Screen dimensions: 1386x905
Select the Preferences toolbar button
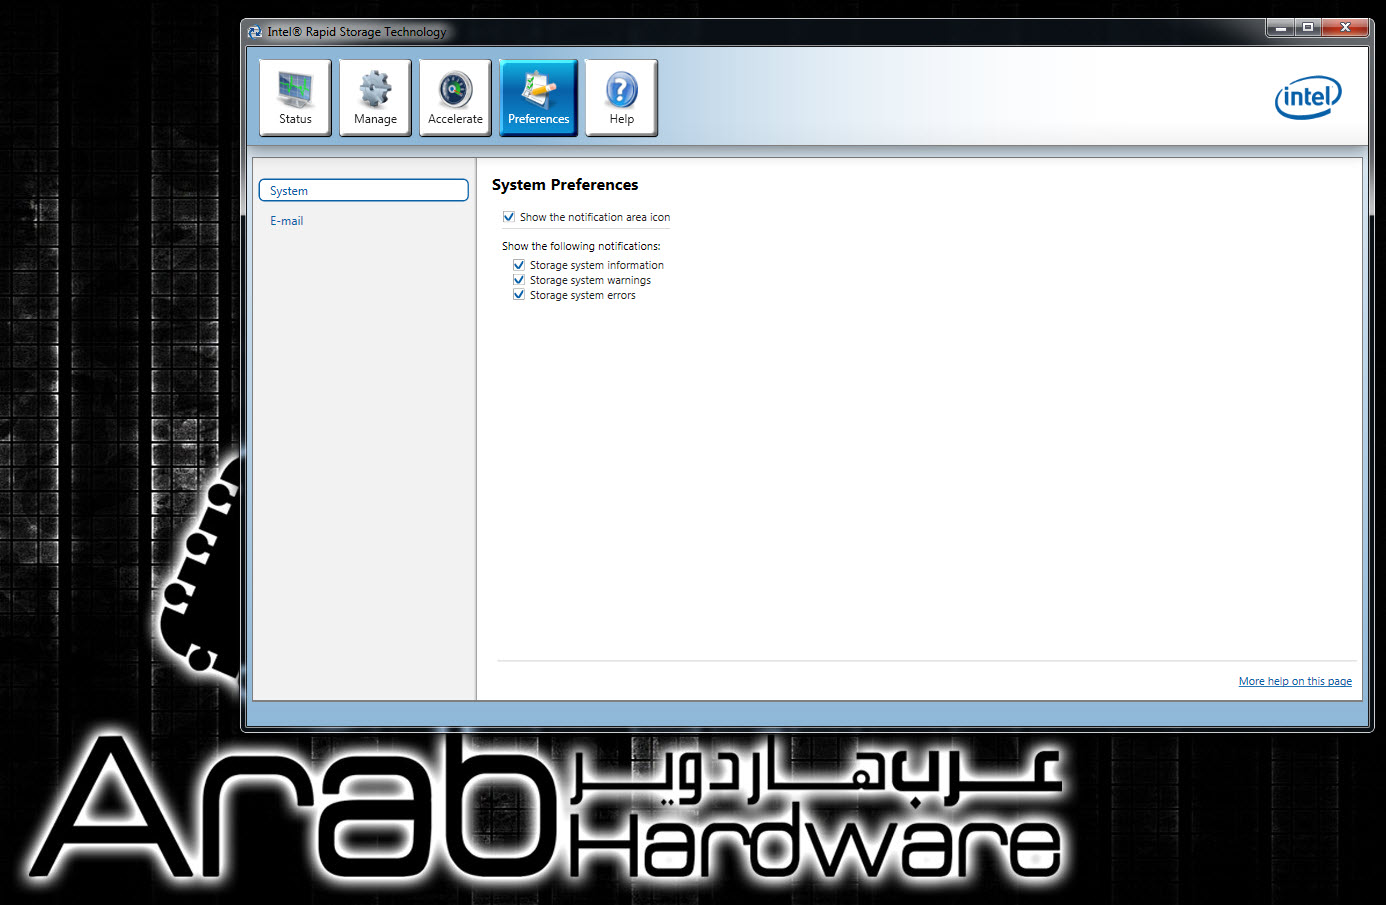(538, 97)
